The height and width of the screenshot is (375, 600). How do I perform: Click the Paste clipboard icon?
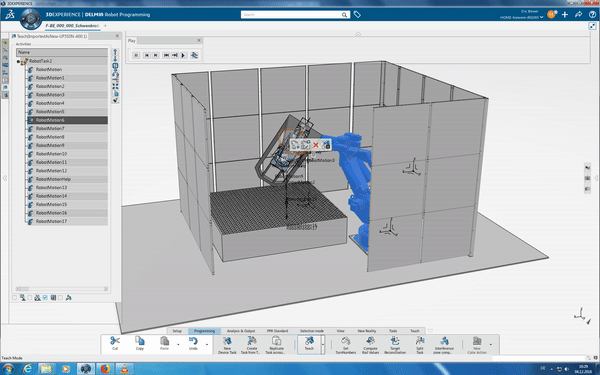[x=165, y=341]
